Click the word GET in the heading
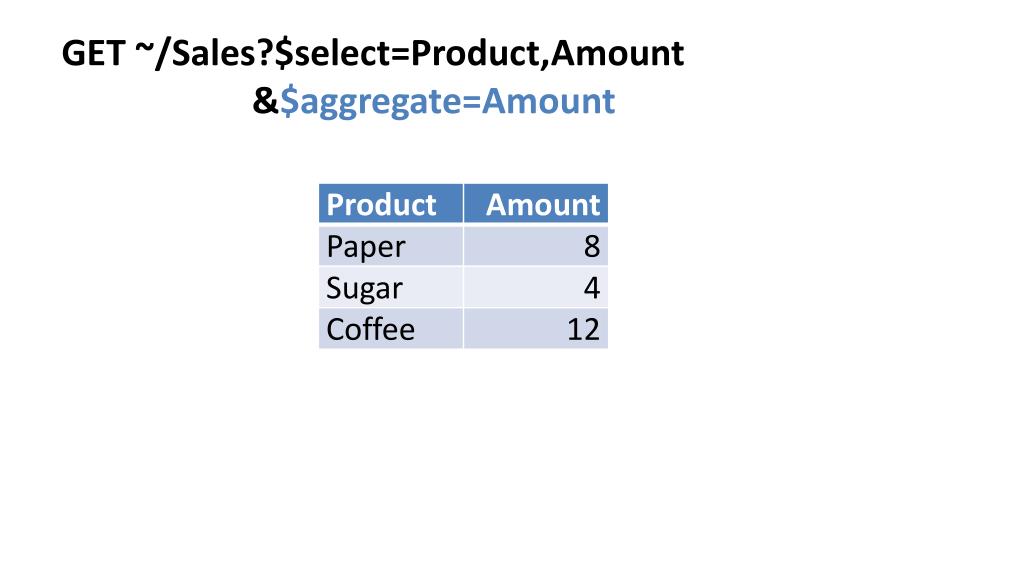The image size is (1024, 576). (93, 53)
